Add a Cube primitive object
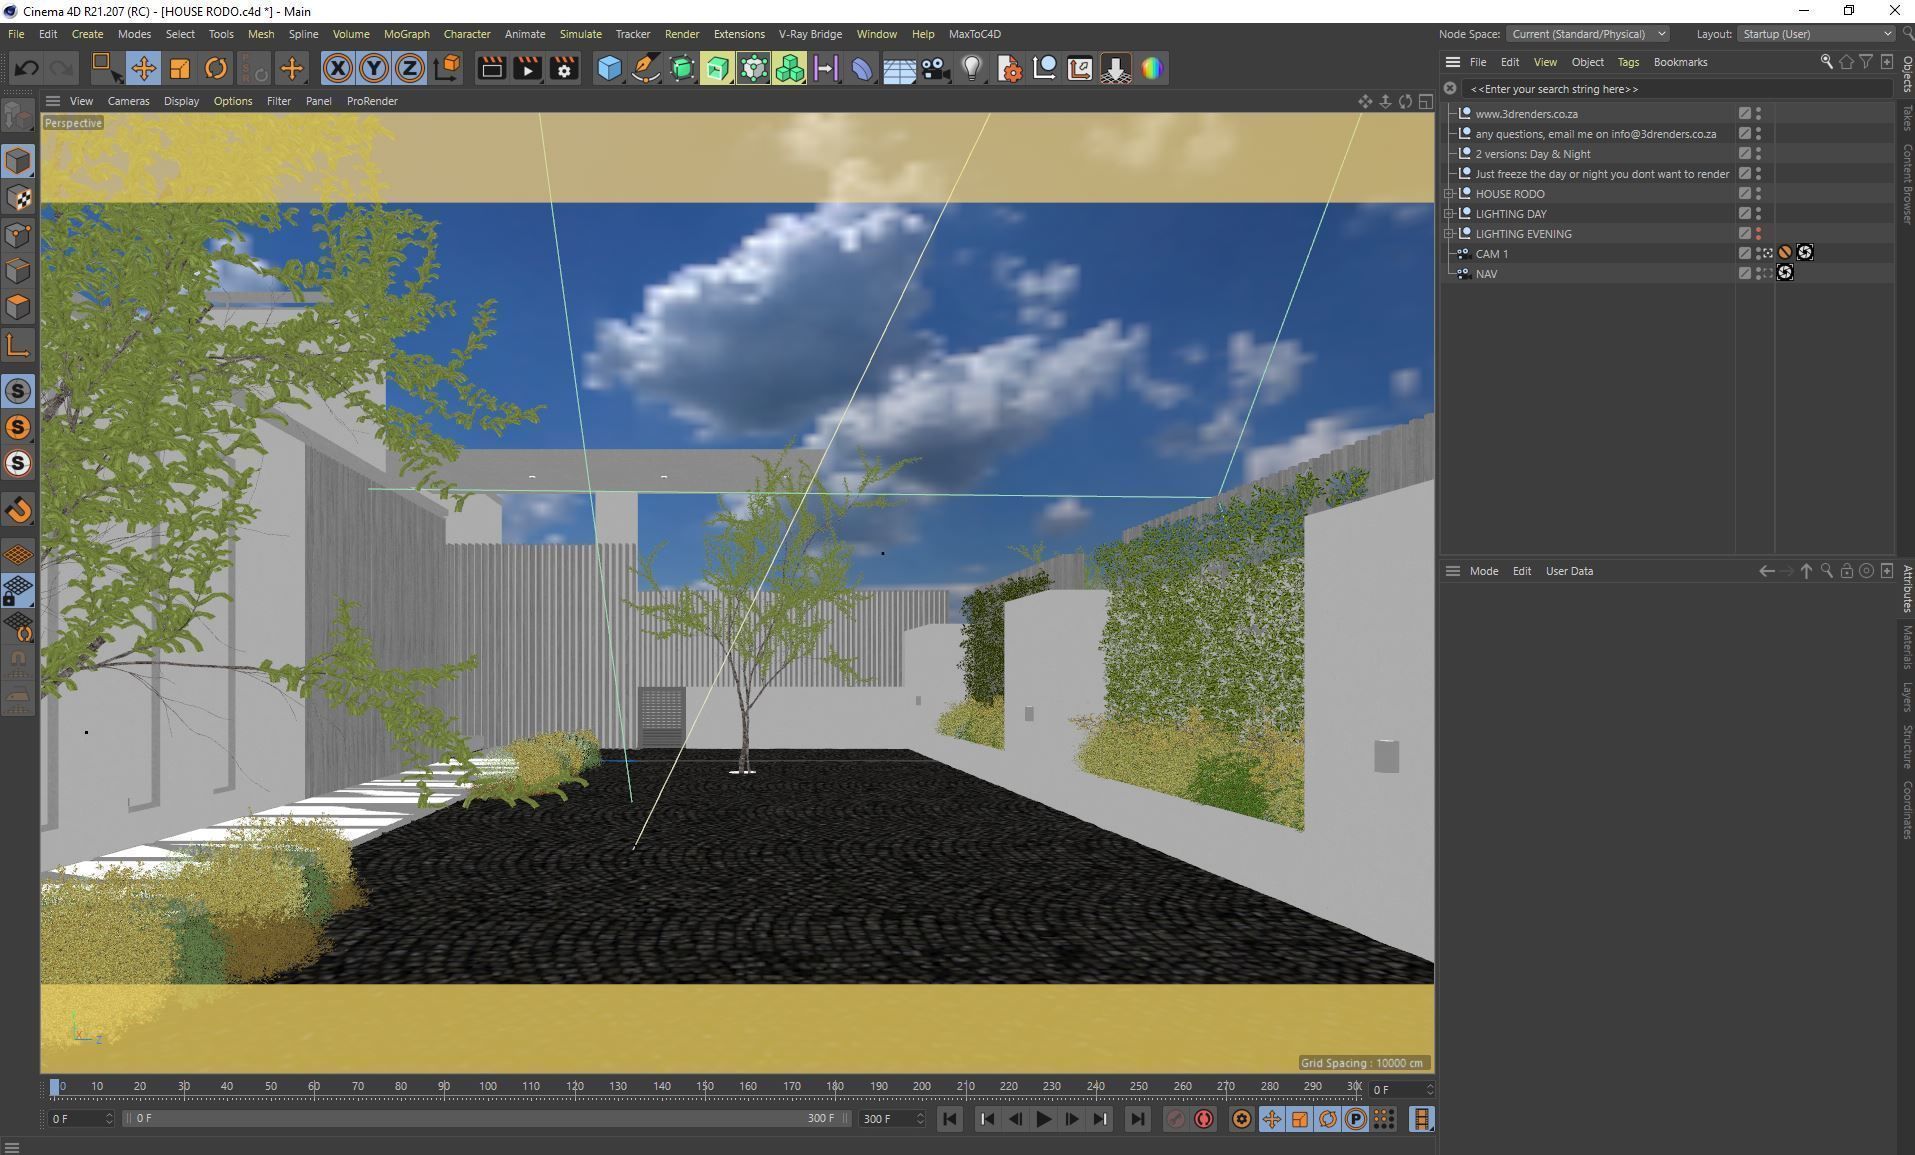 point(609,68)
